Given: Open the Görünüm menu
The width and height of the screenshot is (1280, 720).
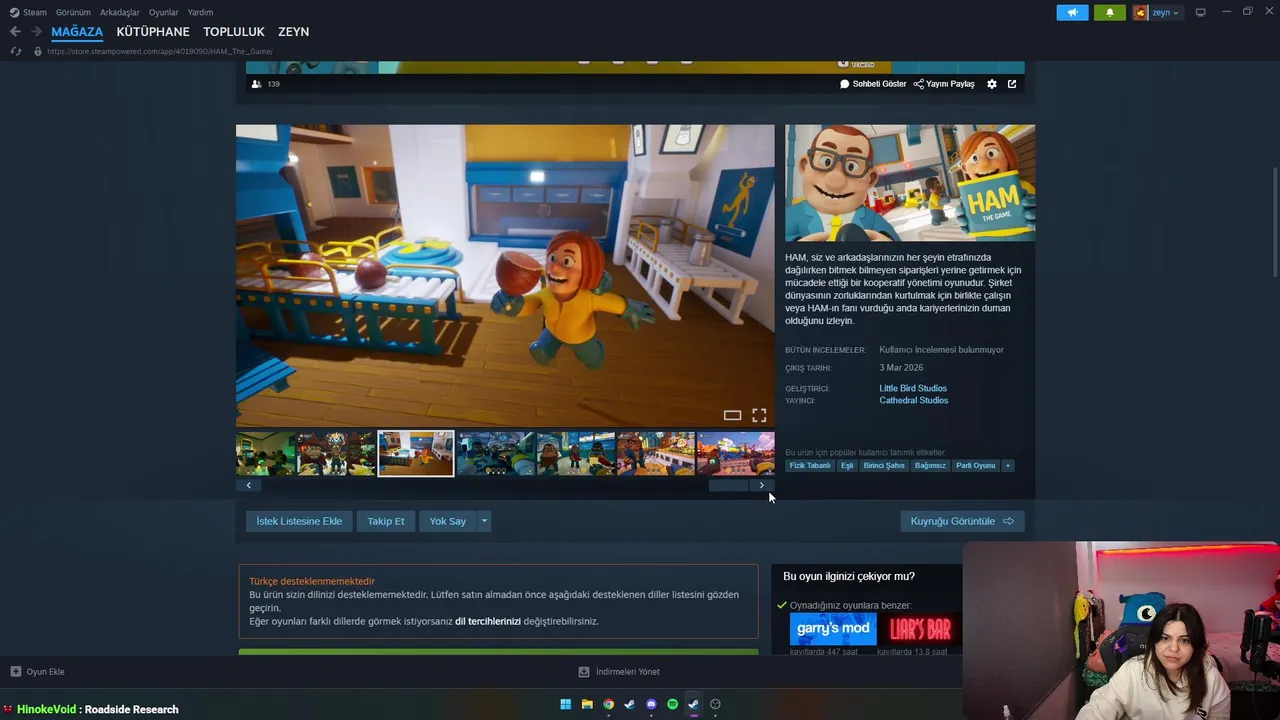Looking at the screenshot, I should tap(73, 12).
